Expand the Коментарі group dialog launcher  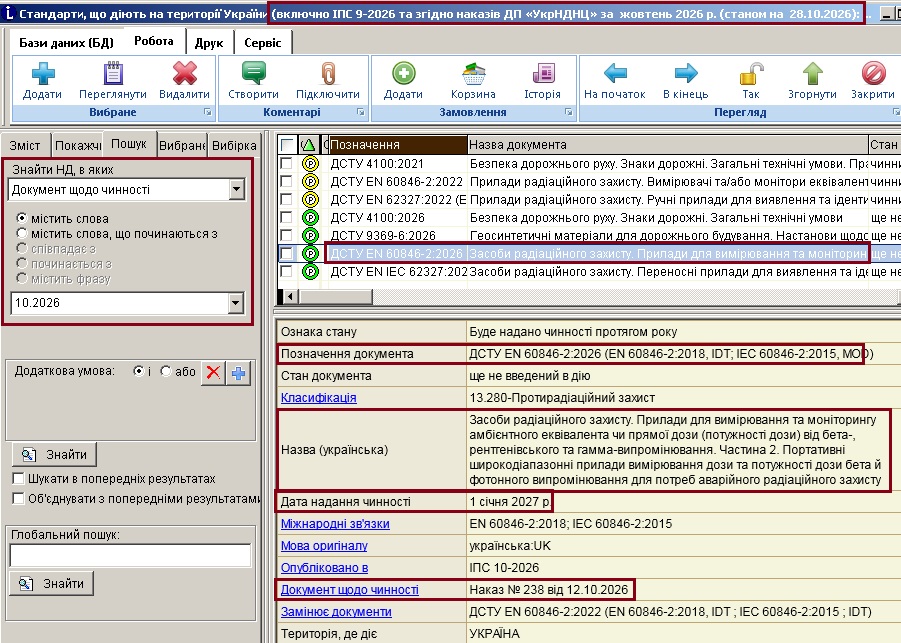pos(360,112)
